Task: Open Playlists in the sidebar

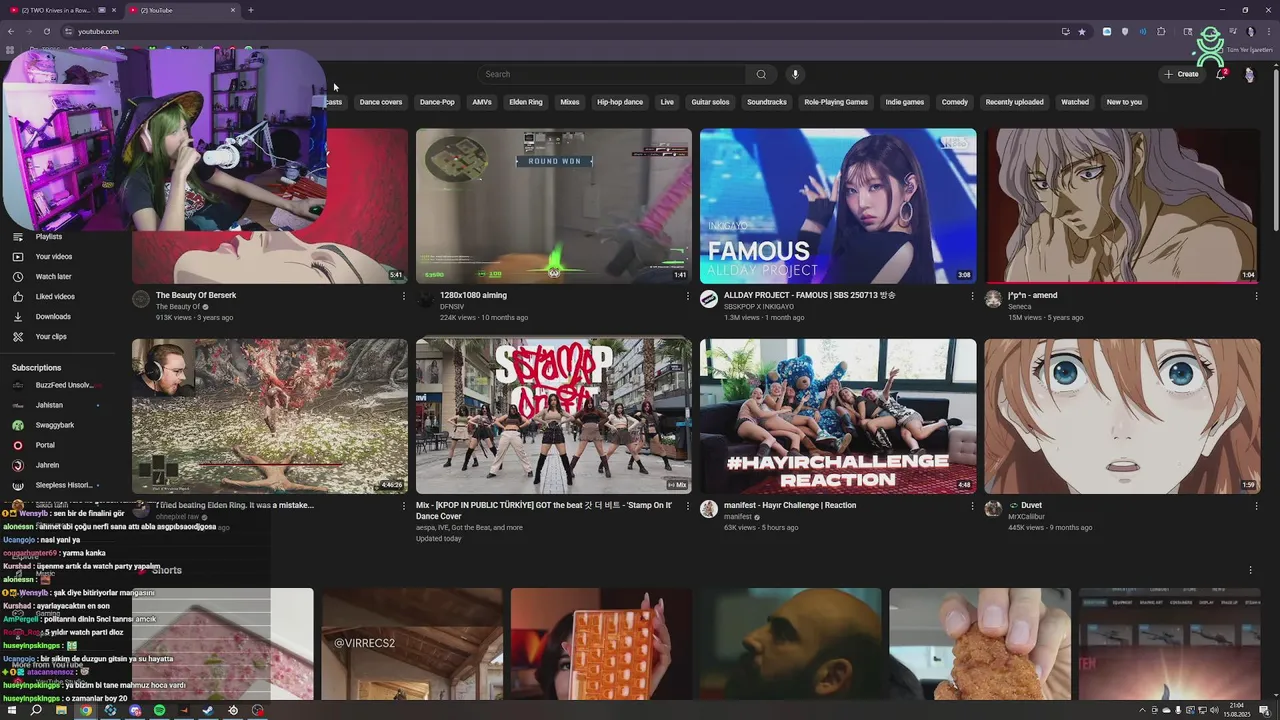Action: tap(49, 237)
